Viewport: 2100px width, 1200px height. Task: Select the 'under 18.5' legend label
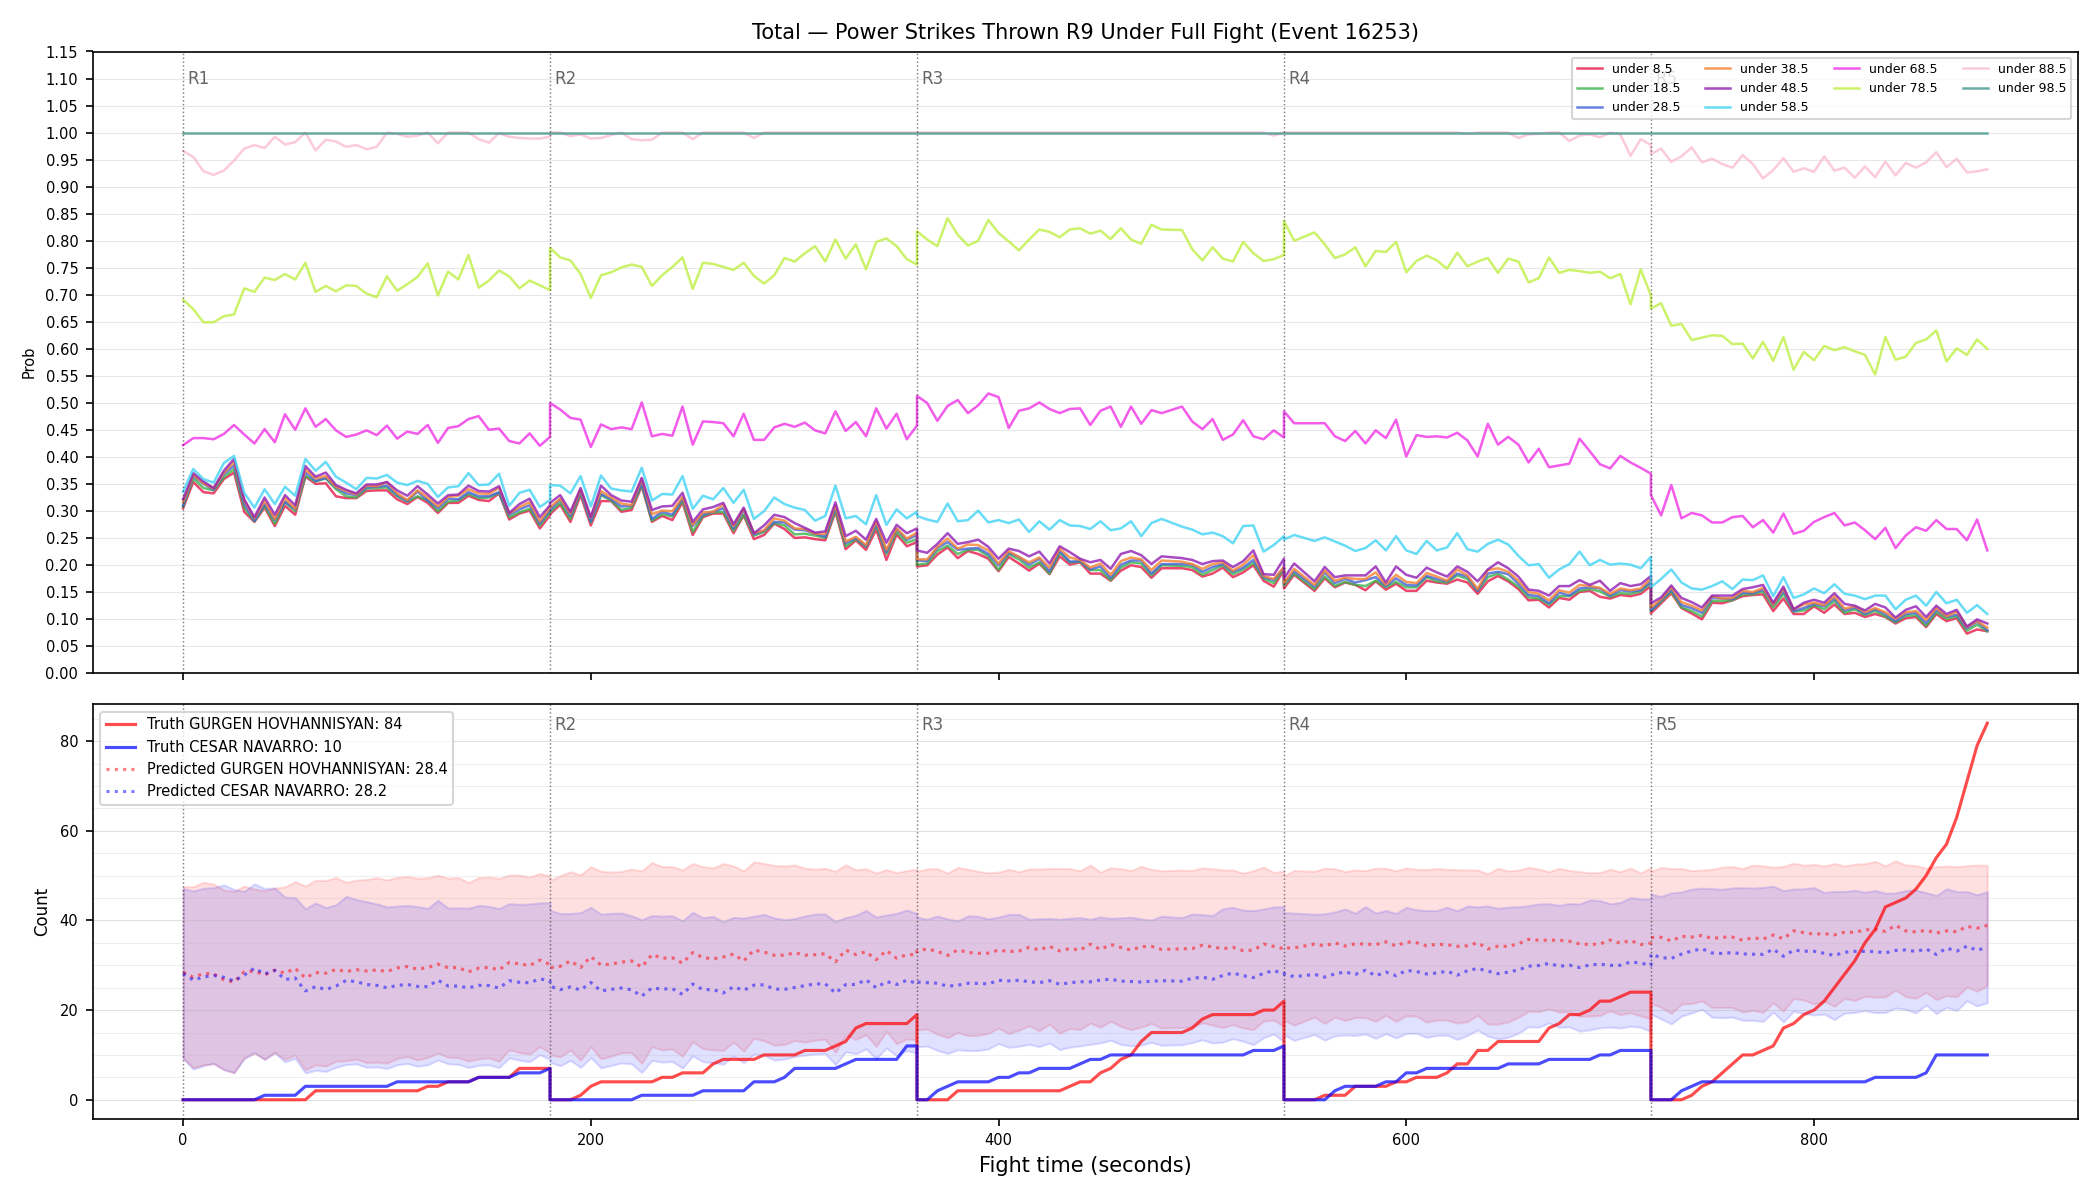pos(1646,88)
